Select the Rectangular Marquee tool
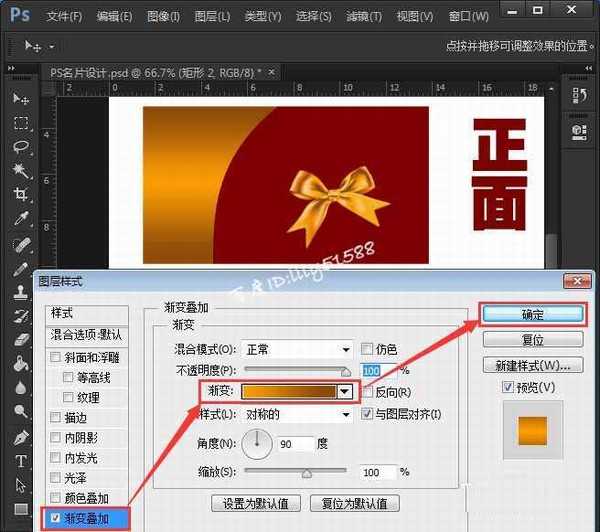600x532 pixels. click(20, 123)
